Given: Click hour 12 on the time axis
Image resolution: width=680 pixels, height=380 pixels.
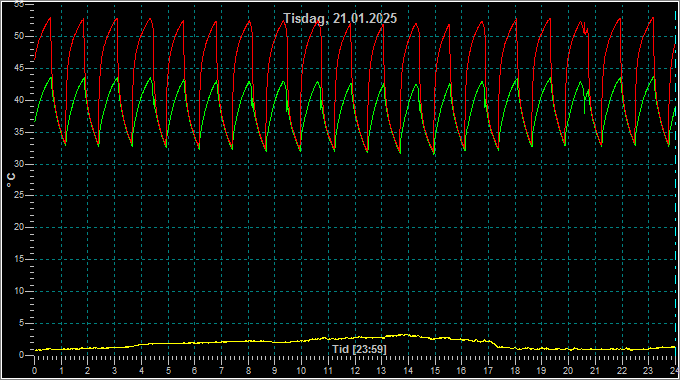Looking at the screenshot, I should click(355, 371).
